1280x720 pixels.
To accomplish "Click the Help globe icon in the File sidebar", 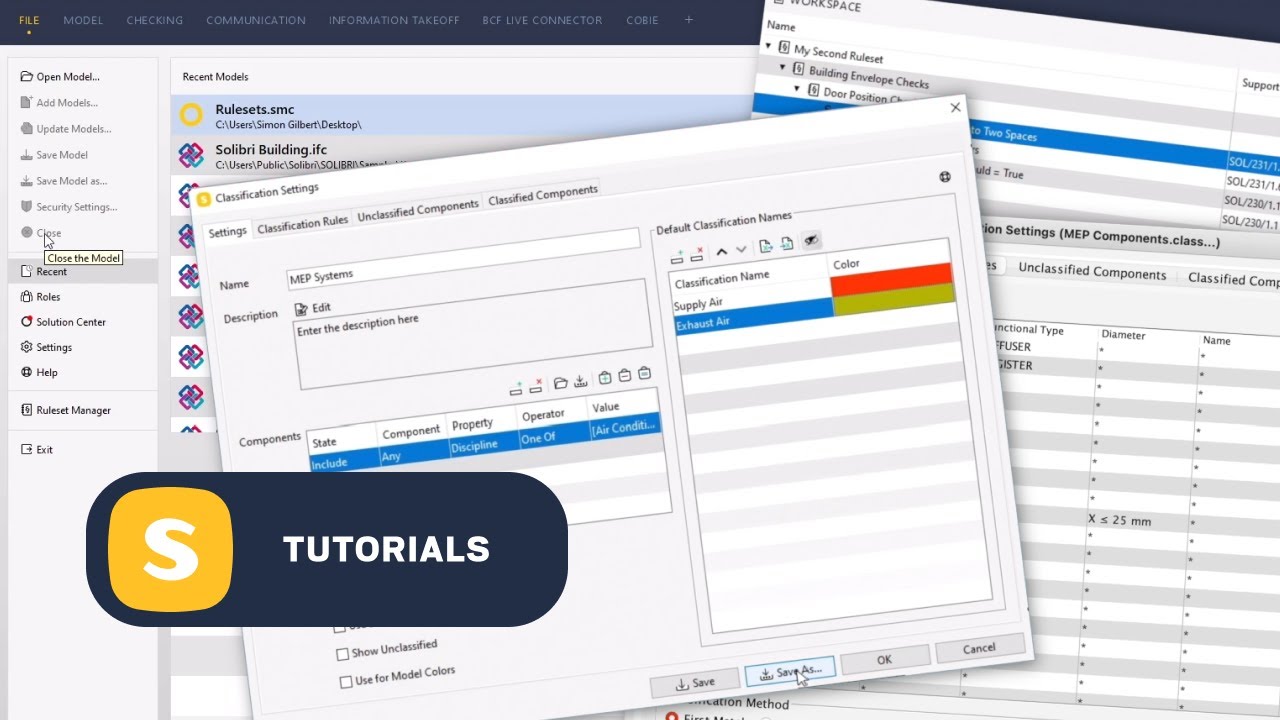I will (27, 371).
